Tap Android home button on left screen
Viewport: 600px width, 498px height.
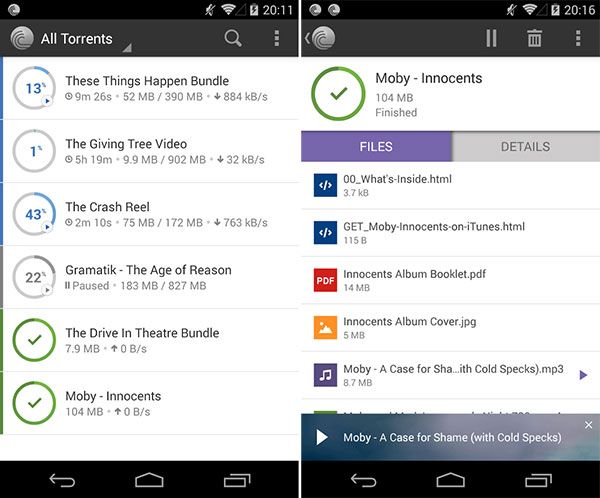149,480
